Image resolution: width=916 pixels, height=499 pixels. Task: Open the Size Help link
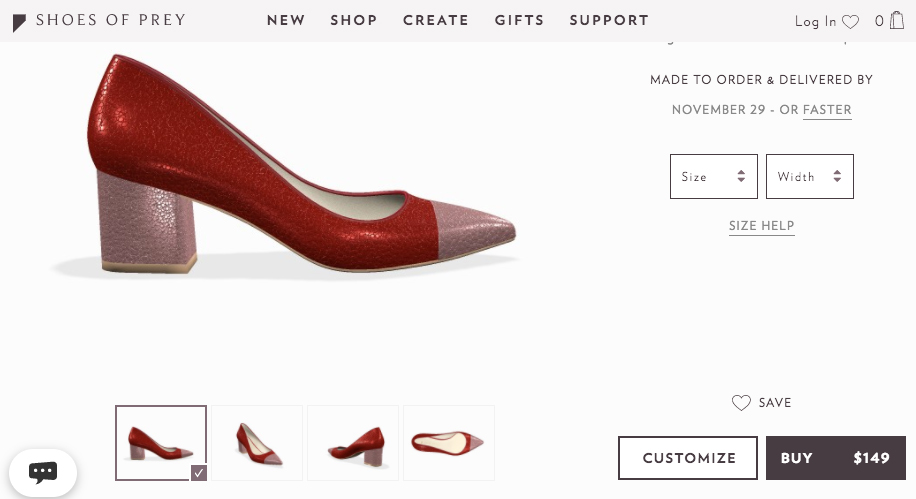[x=761, y=226]
